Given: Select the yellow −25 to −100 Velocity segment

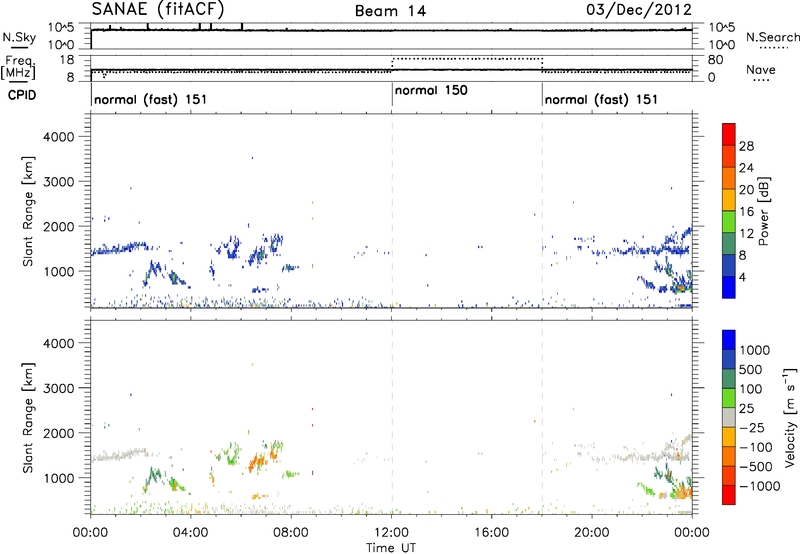Looking at the screenshot, I should click(x=729, y=437).
